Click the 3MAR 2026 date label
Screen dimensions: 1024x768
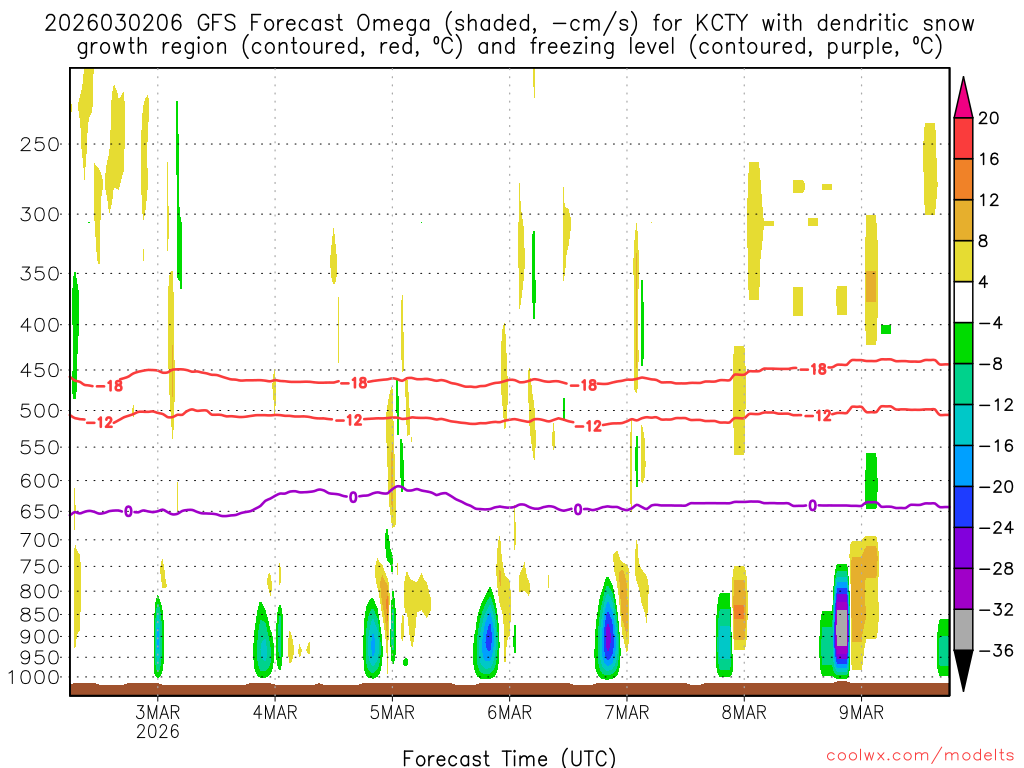pos(158,721)
